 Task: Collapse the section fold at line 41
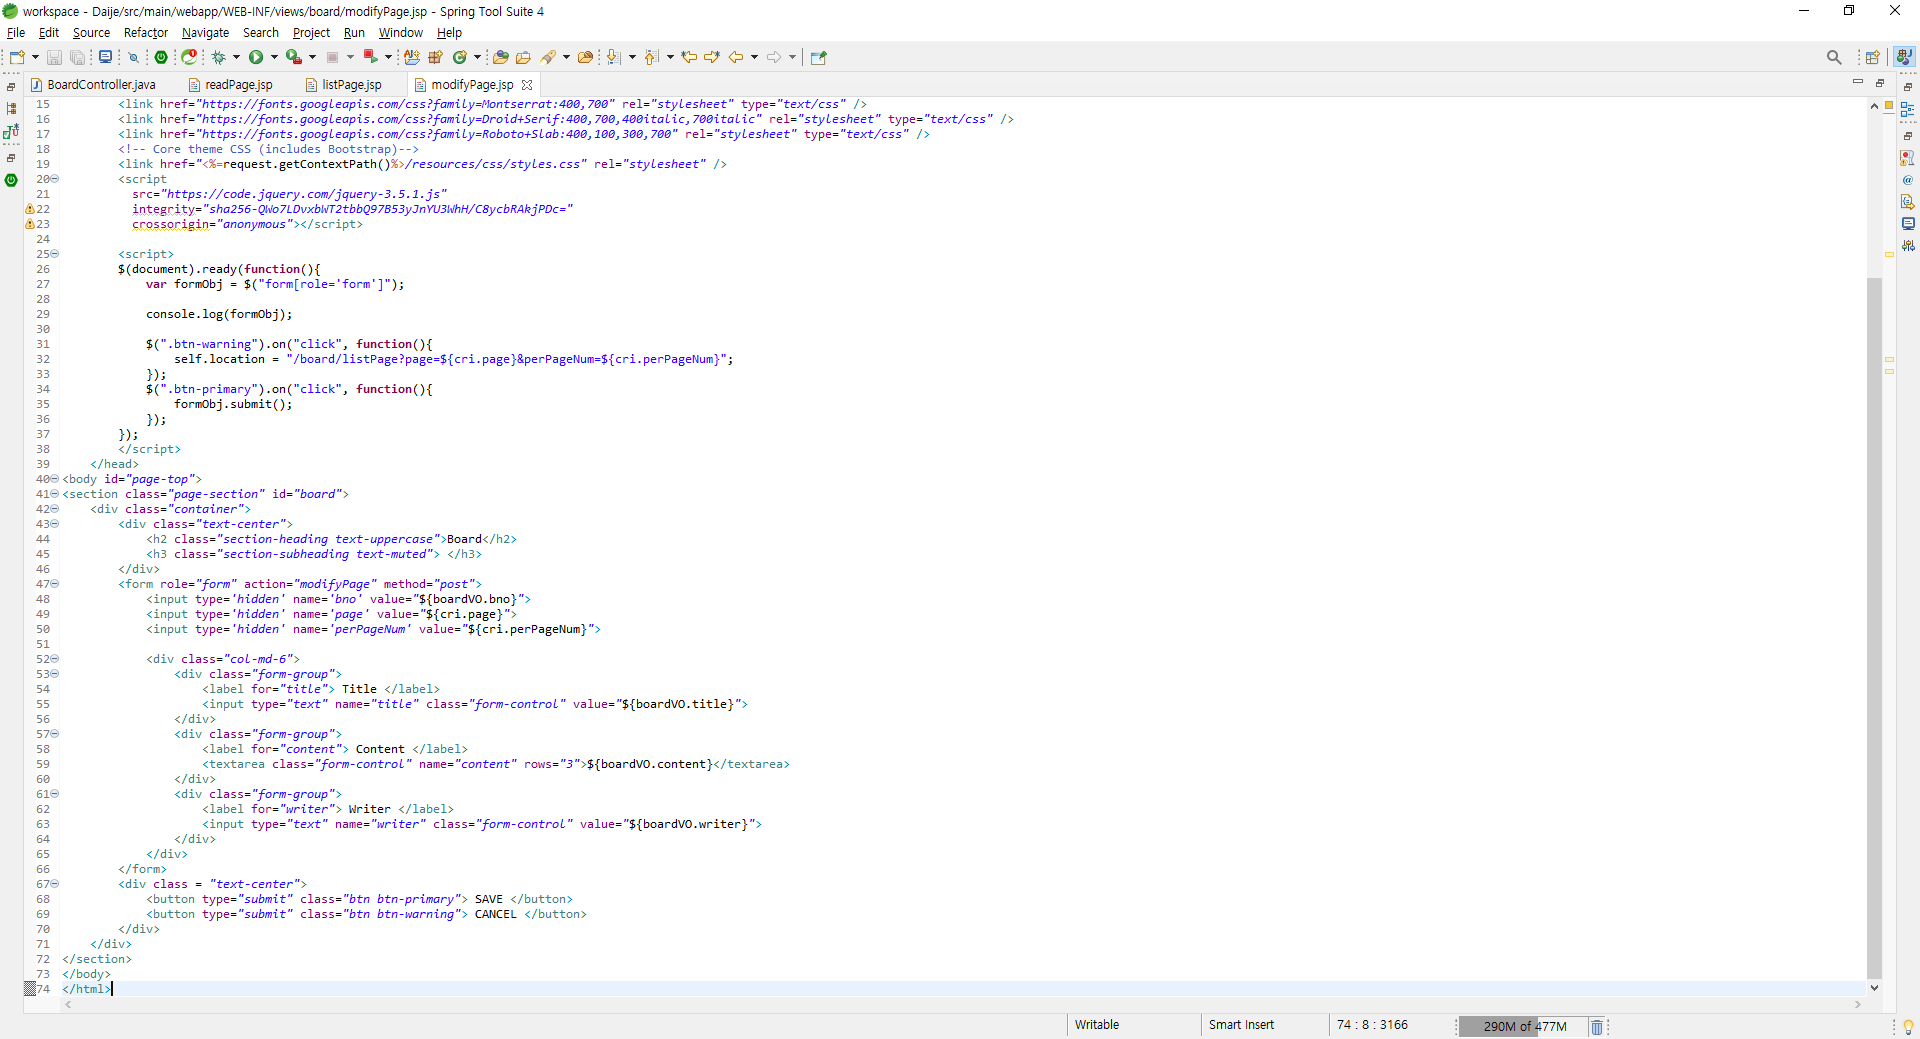tap(55, 494)
